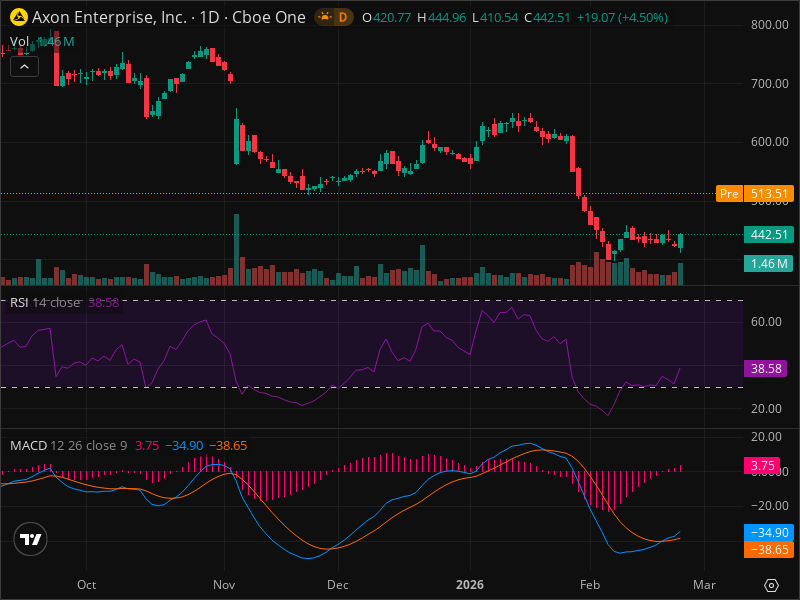Click the 1.46 M volume axis label
Viewport: 800px width, 600px height.
coord(769,264)
